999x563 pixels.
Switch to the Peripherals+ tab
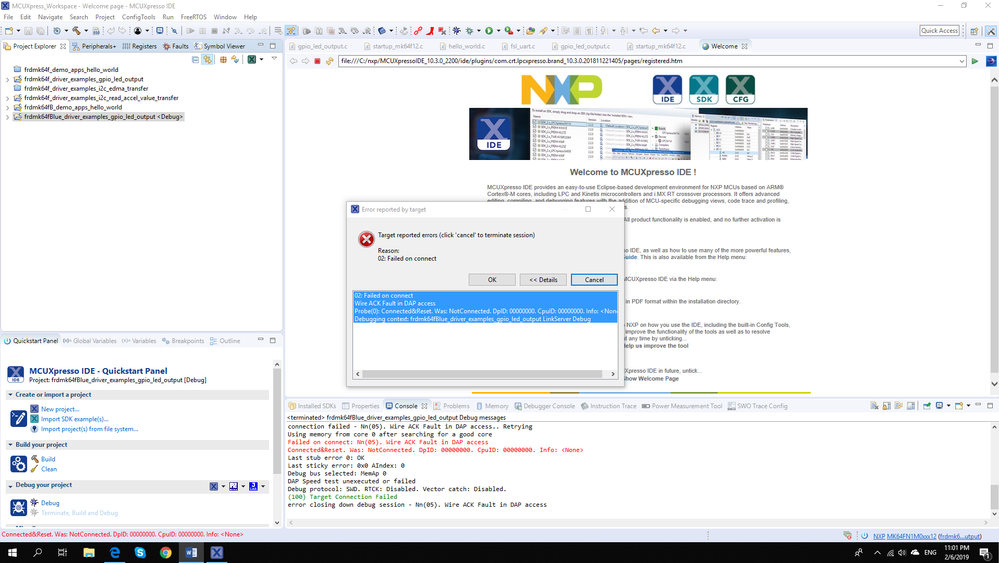[x=94, y=46]
